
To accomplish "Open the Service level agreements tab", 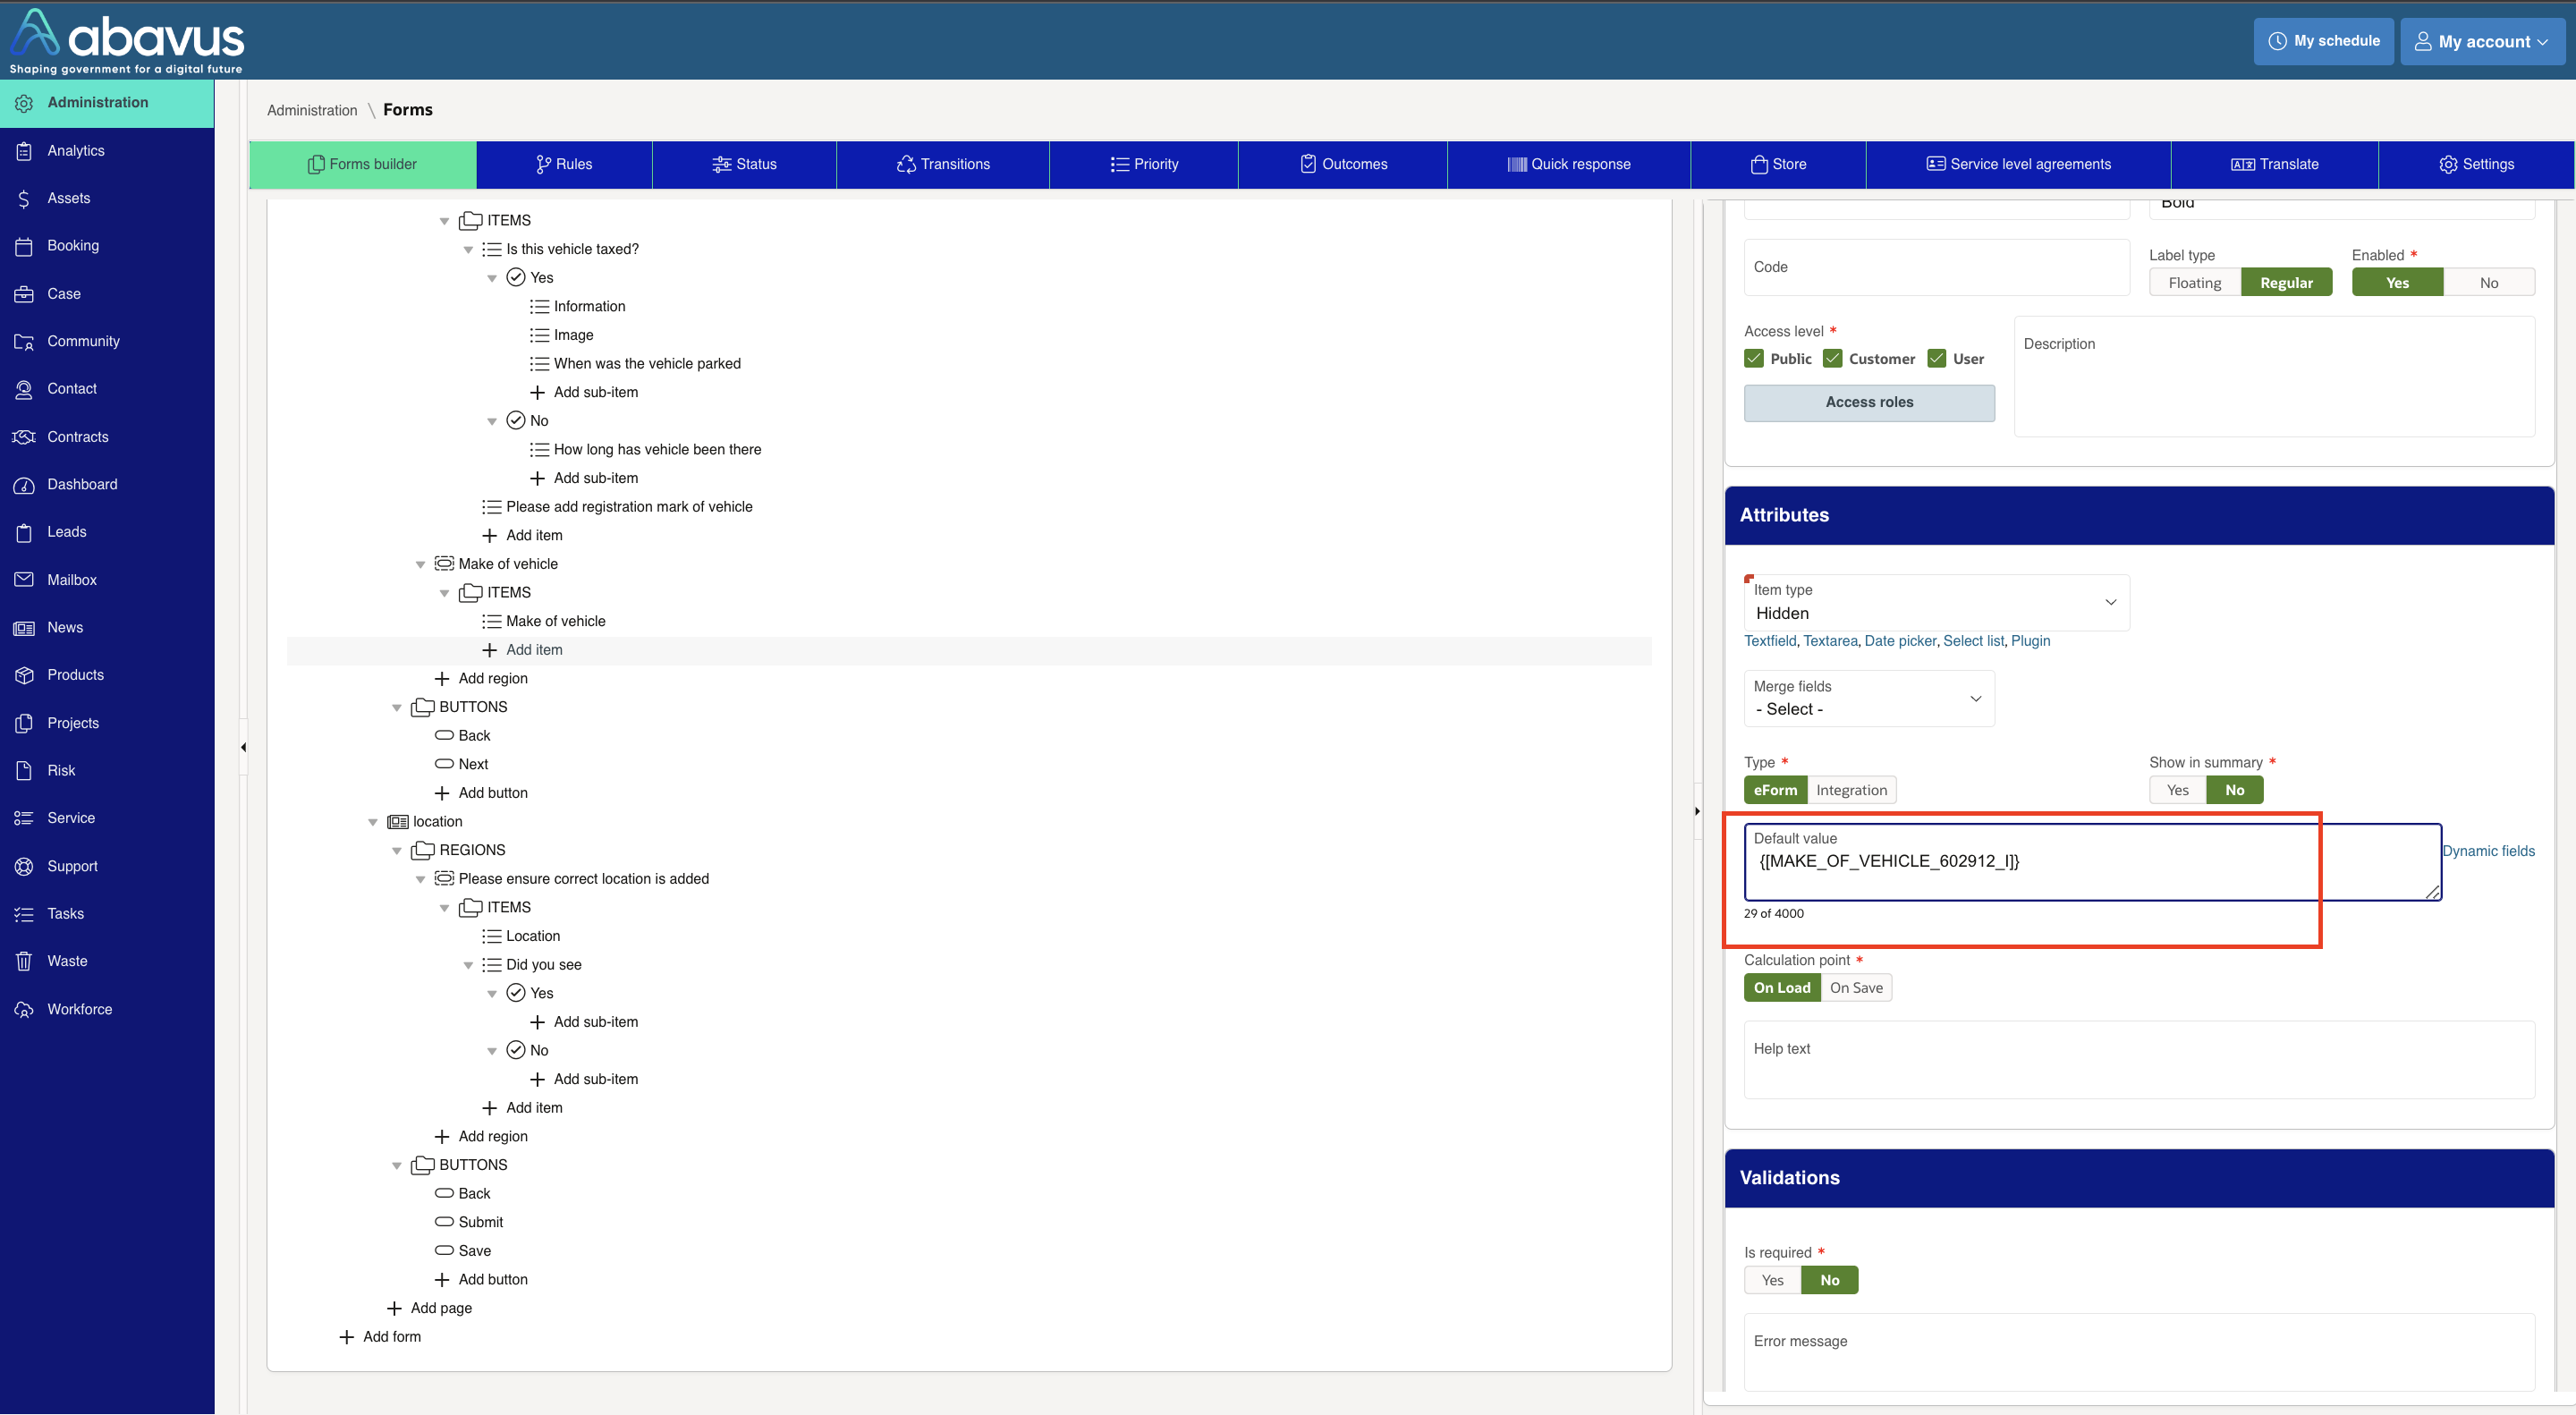I will tap(2018, 164).
